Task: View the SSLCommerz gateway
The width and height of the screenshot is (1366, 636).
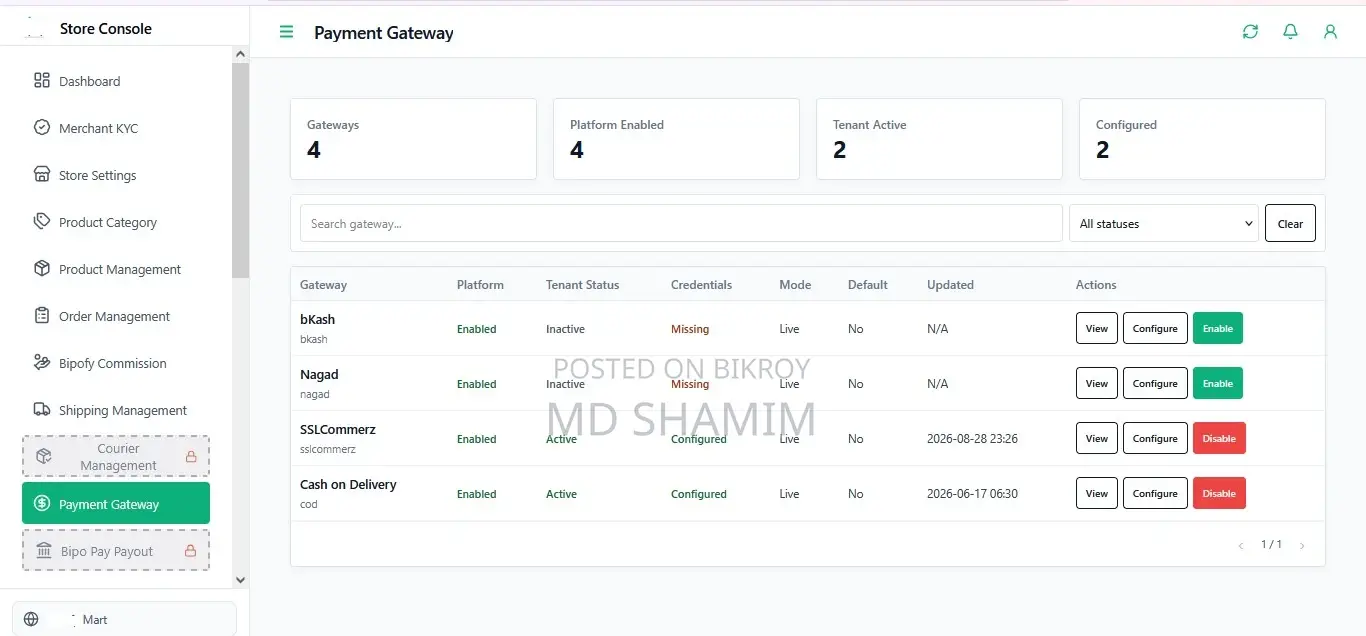Action: [x=1097, y=438]
